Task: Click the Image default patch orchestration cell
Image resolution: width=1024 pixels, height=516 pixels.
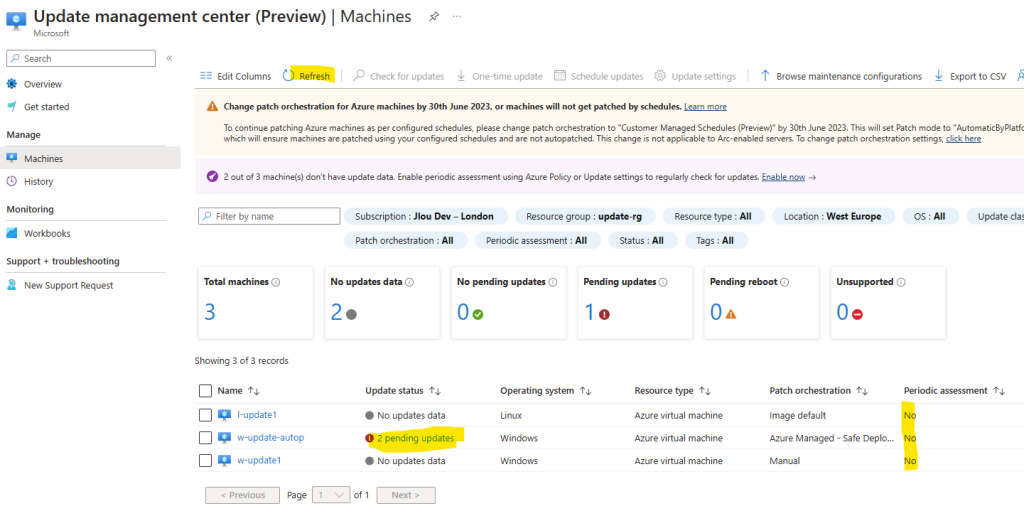Action: pyautogui.click(x=797, y=415)
